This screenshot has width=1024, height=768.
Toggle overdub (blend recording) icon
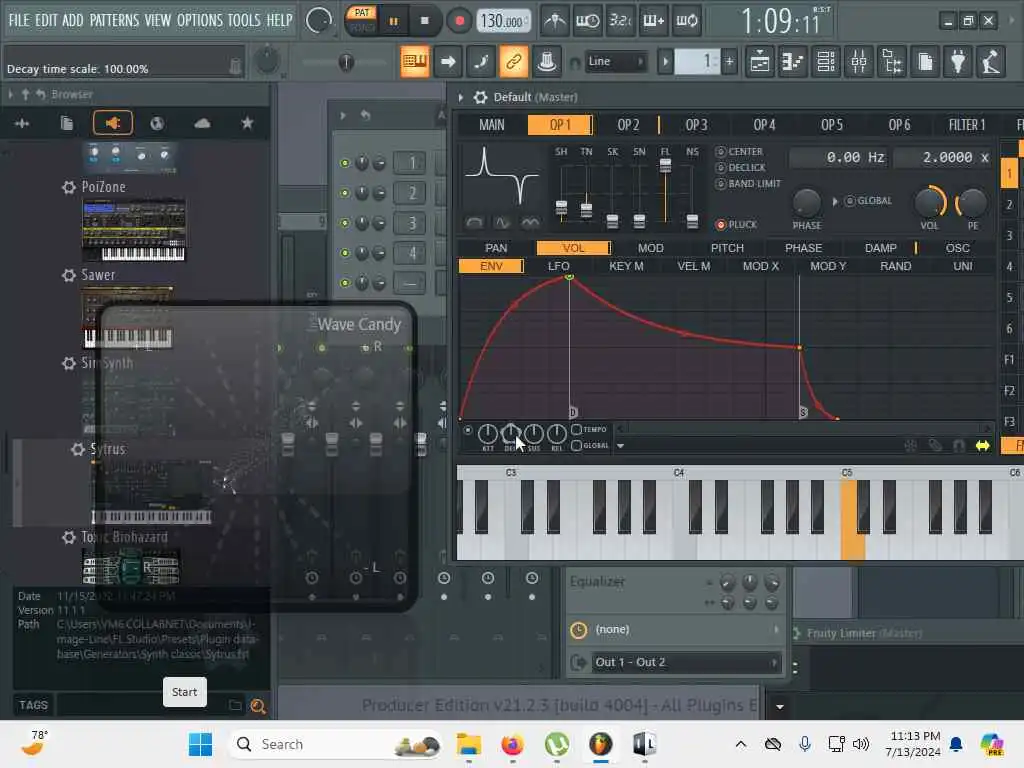point(654,21)
